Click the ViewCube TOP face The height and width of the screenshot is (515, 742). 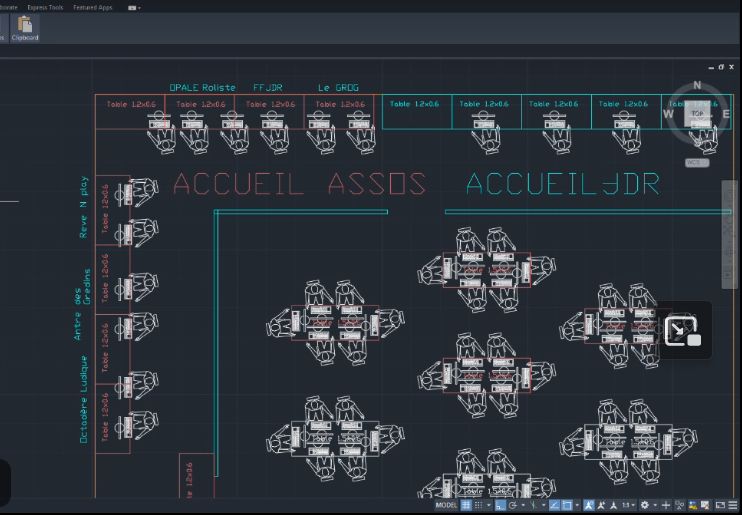click(x=698, y=114)
